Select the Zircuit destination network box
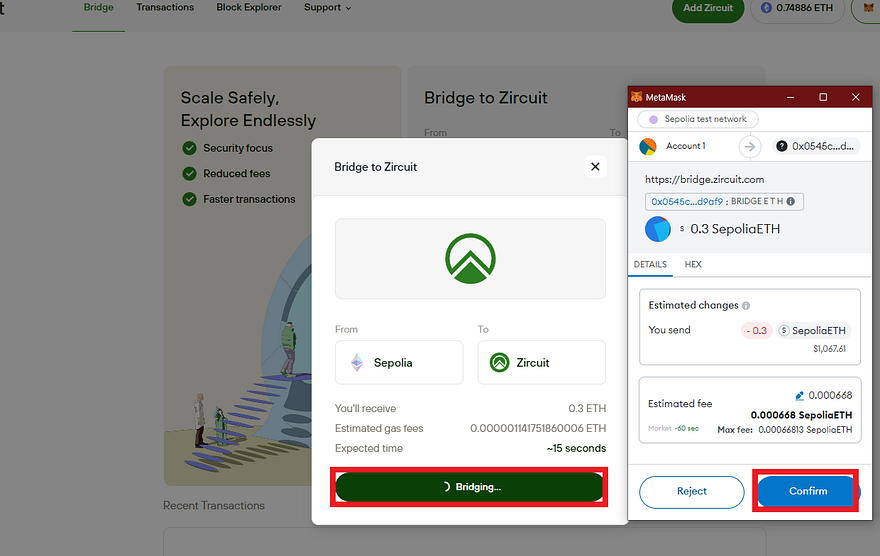This screenshot has height=556, width=880. coord(542,362)
